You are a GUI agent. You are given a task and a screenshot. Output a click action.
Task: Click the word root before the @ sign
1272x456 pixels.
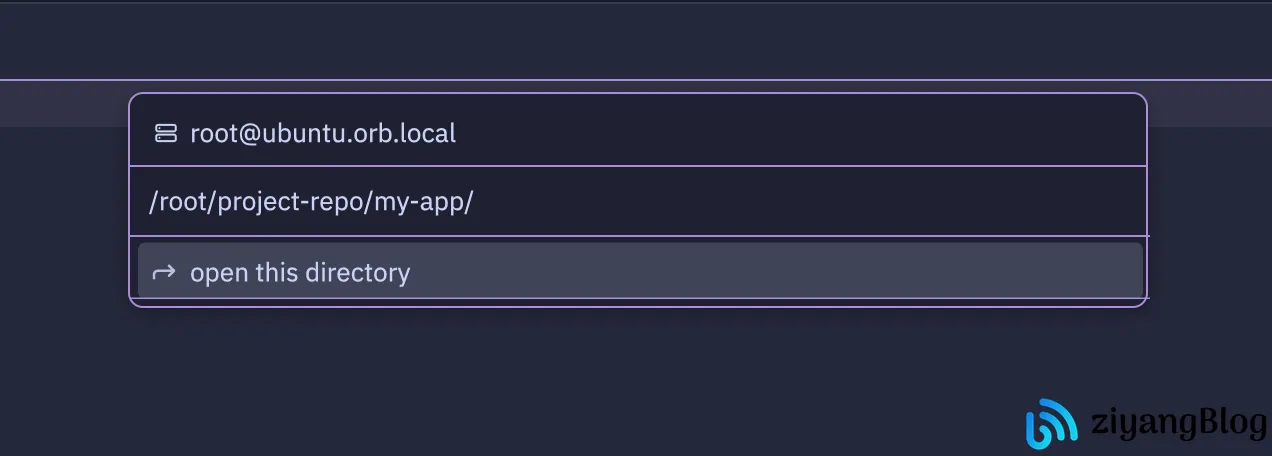point(210,133)
